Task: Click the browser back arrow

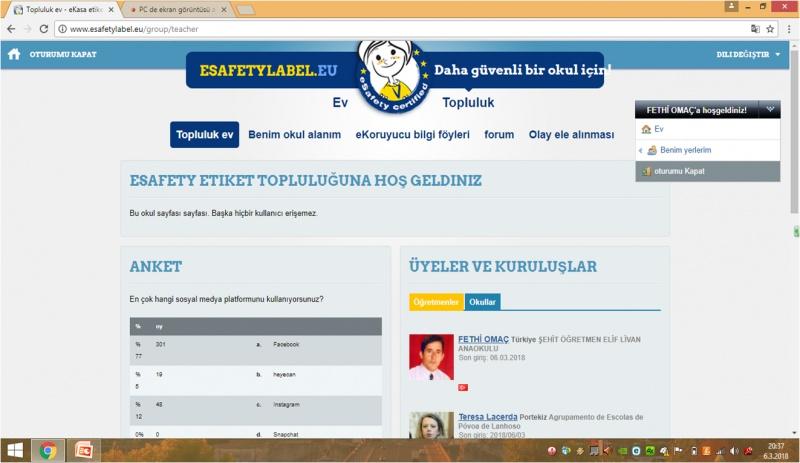Action: pos(11,29)
